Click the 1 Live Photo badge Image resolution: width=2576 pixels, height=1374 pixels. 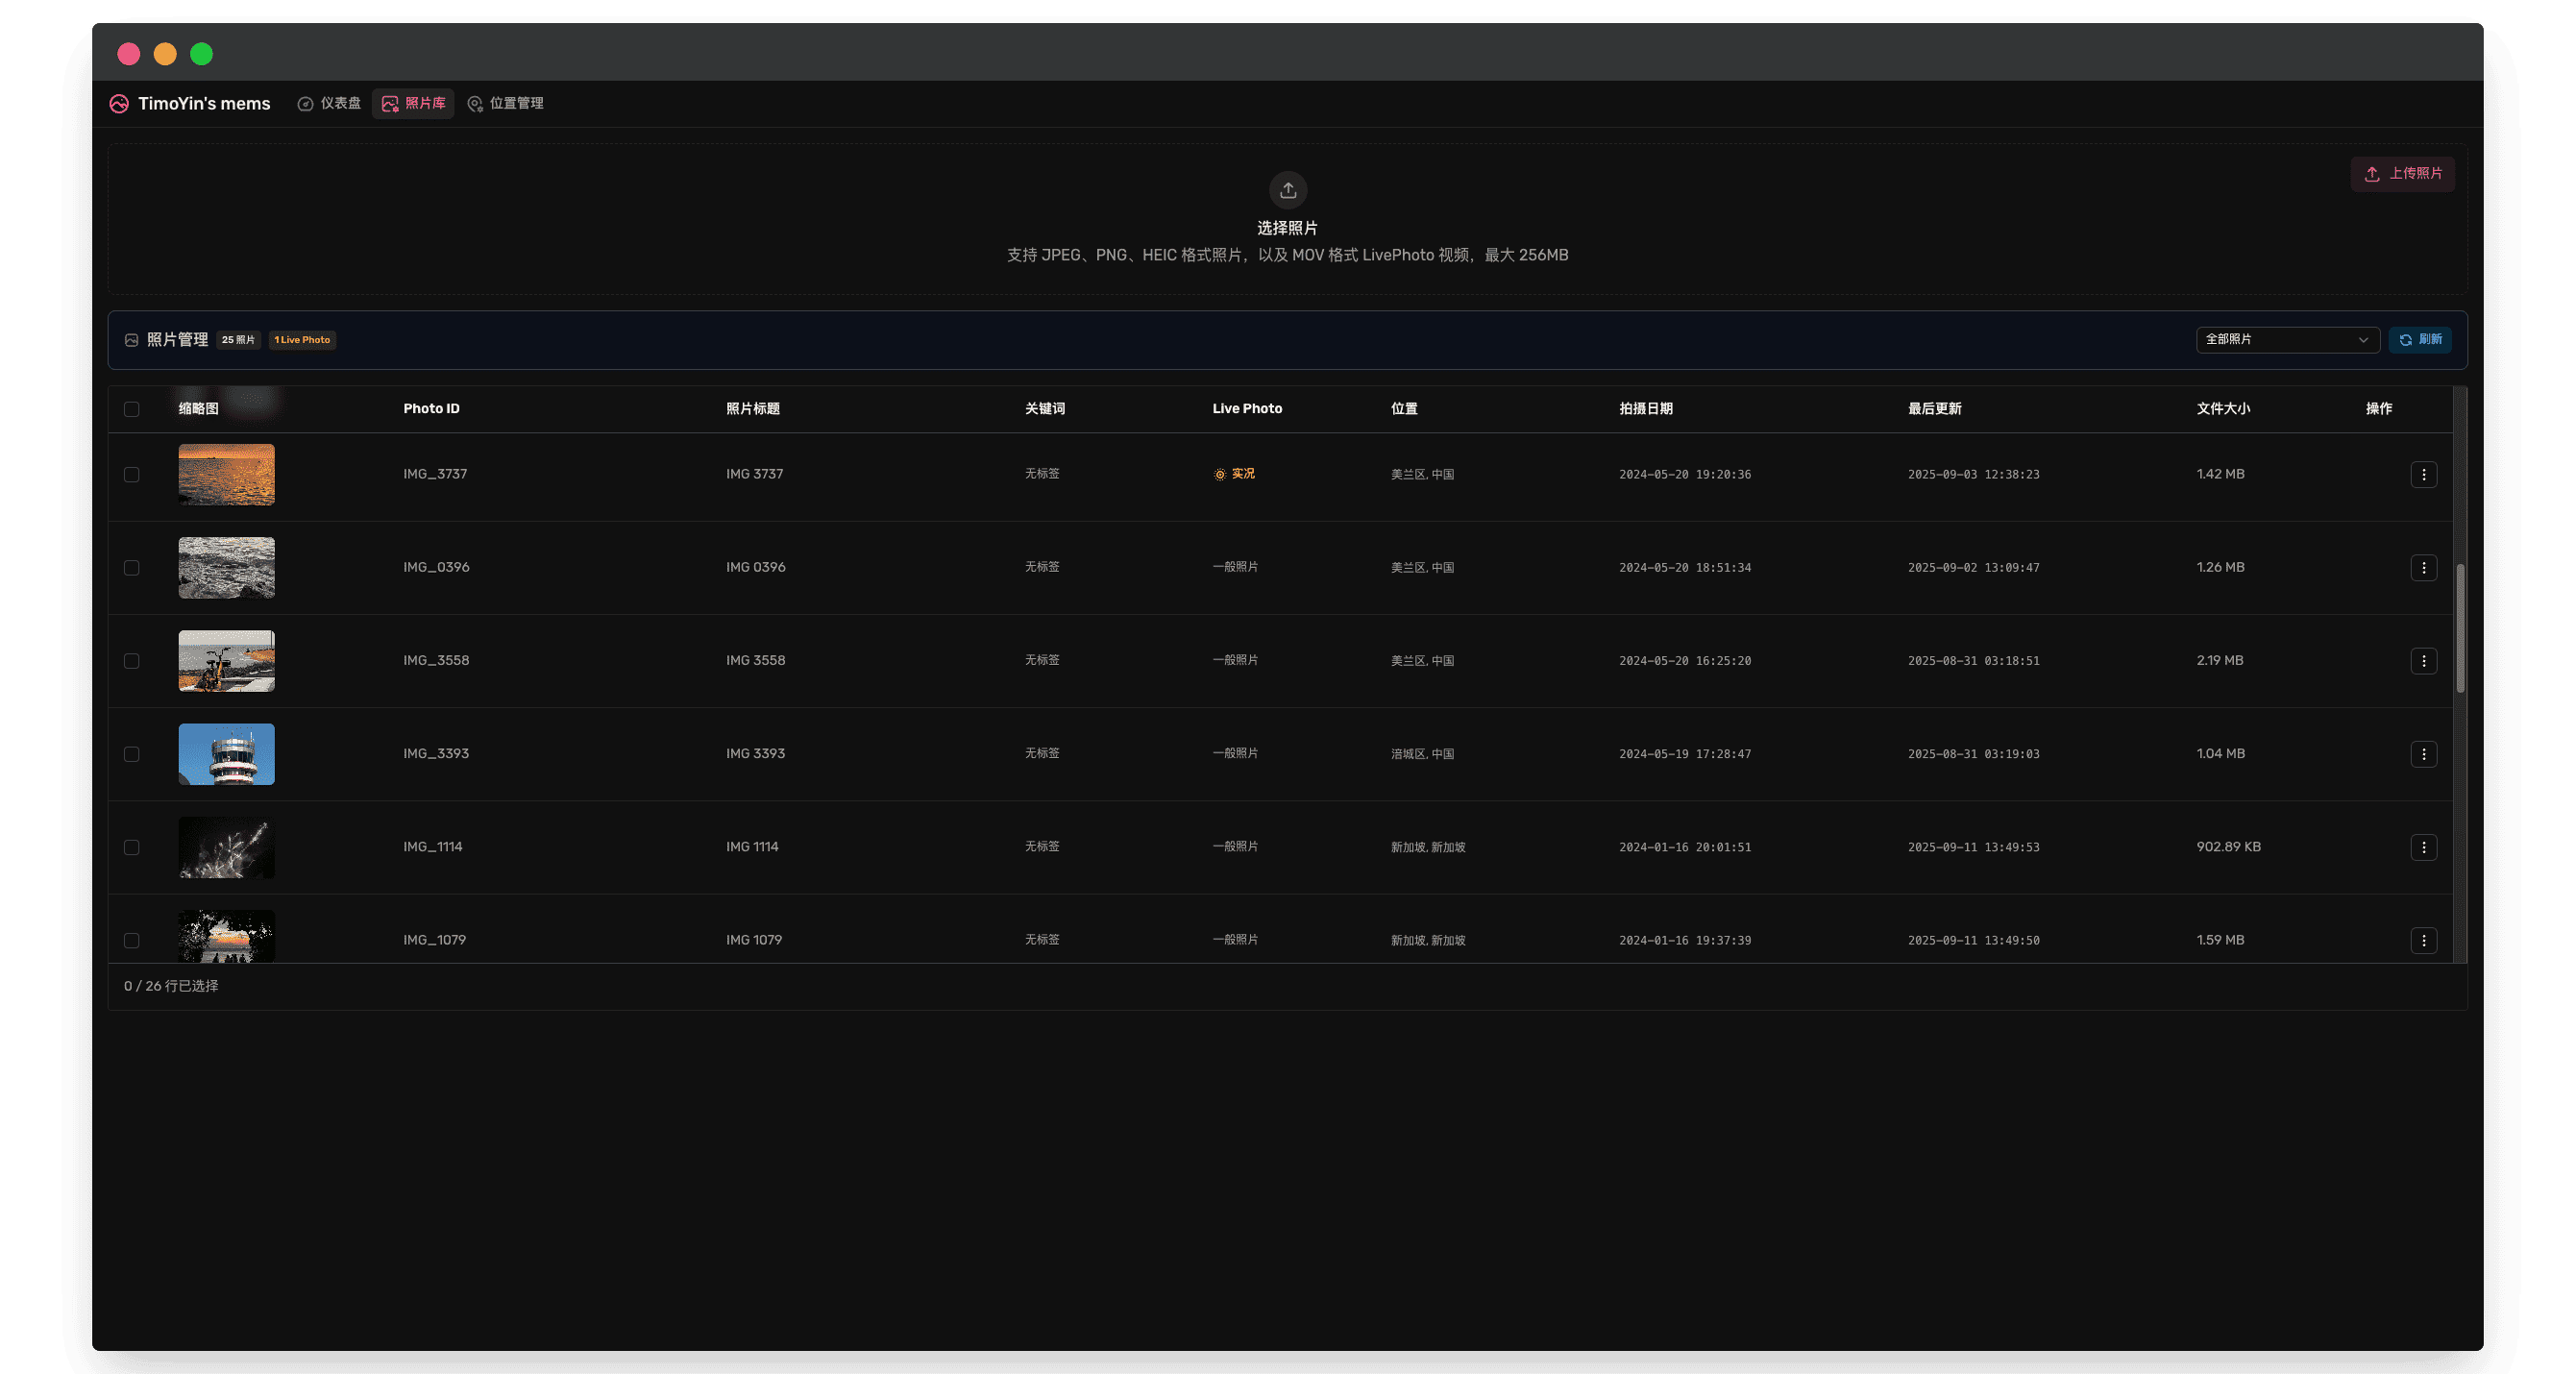click(x=302, y=340)
